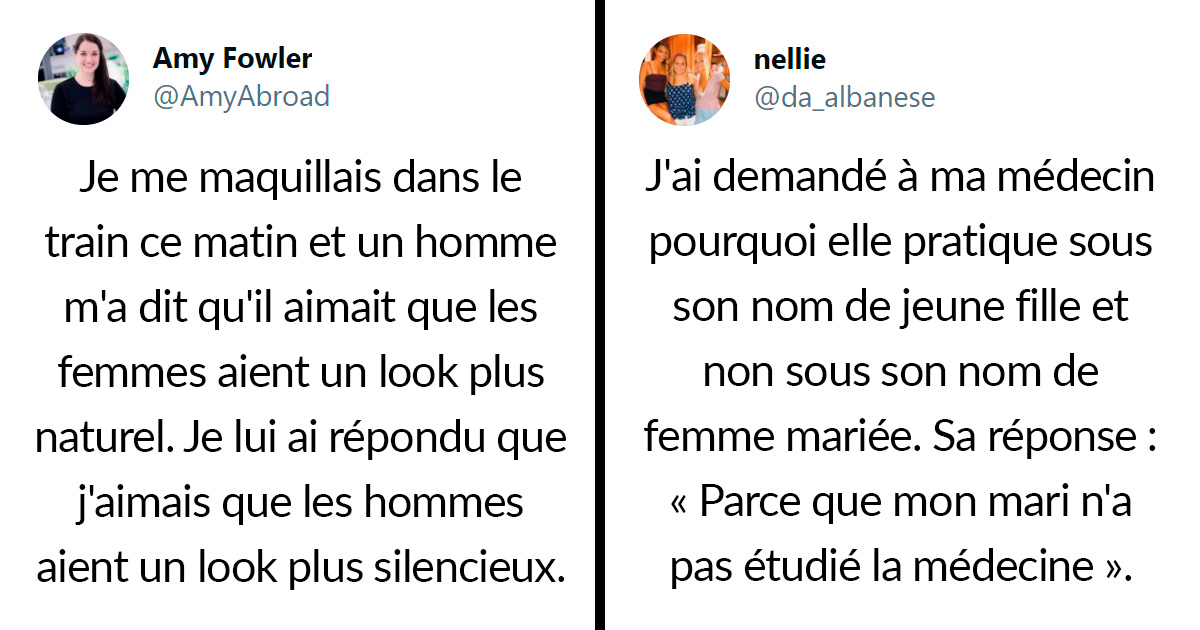1200x630 pixels.
Task: Click the line "pas étudié la médecine »."
Action: point(900,567)
